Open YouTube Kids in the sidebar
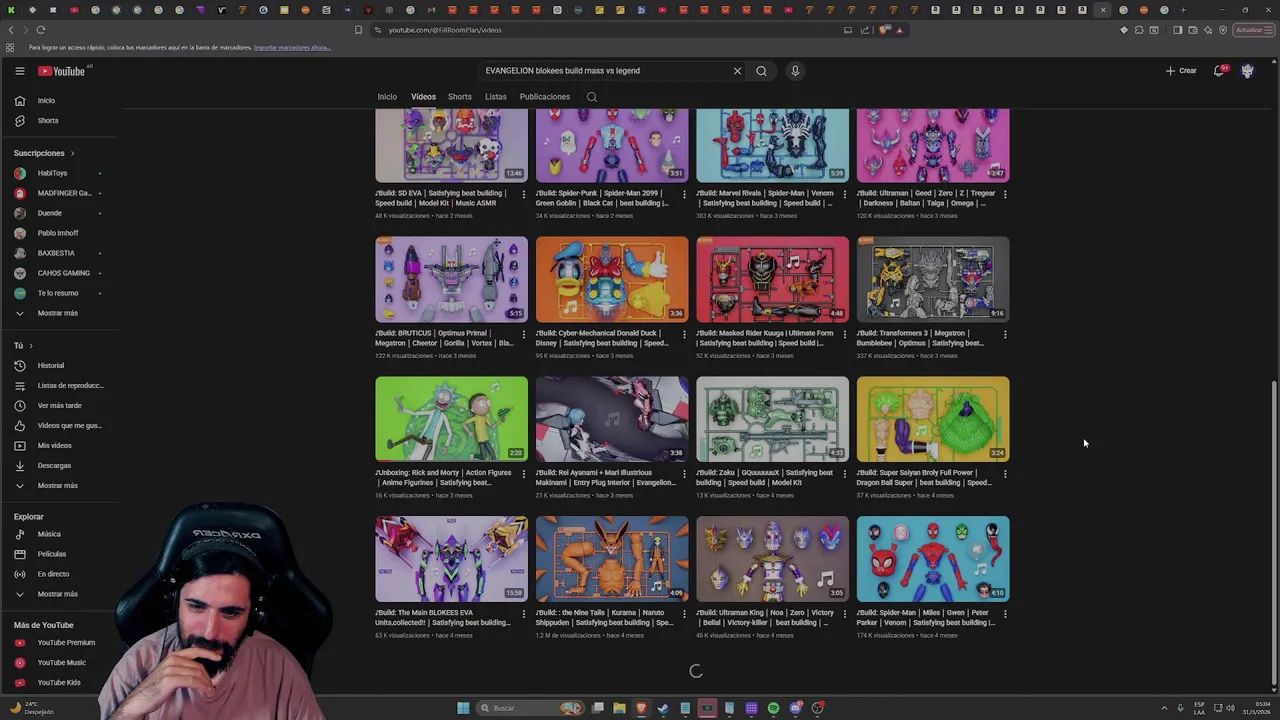The image size is (1280, 720). 60,682
